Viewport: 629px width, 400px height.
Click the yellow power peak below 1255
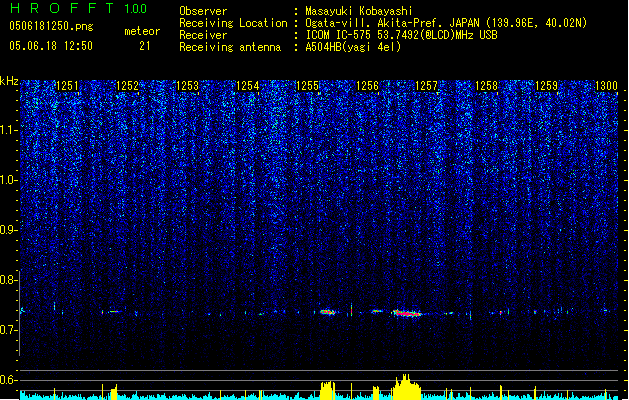[327, 390]
